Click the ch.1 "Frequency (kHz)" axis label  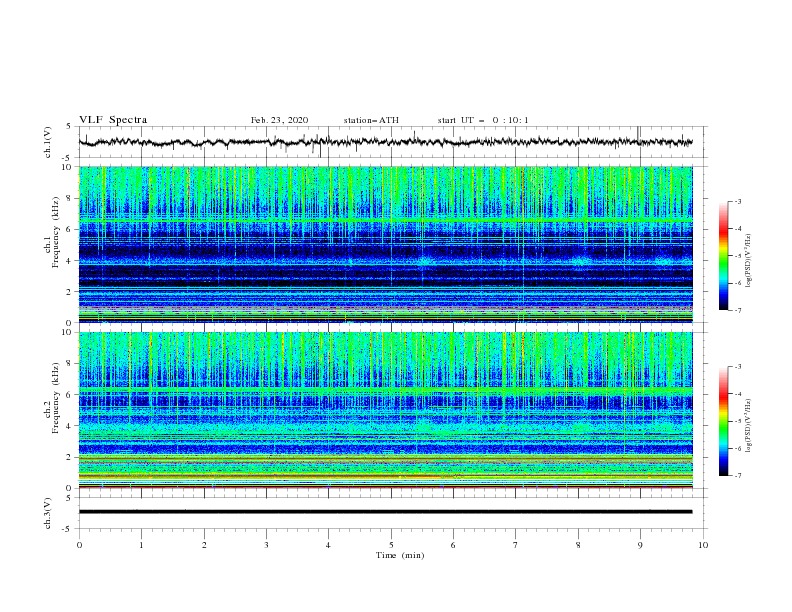pyautogui.click(x=56, y=232)
